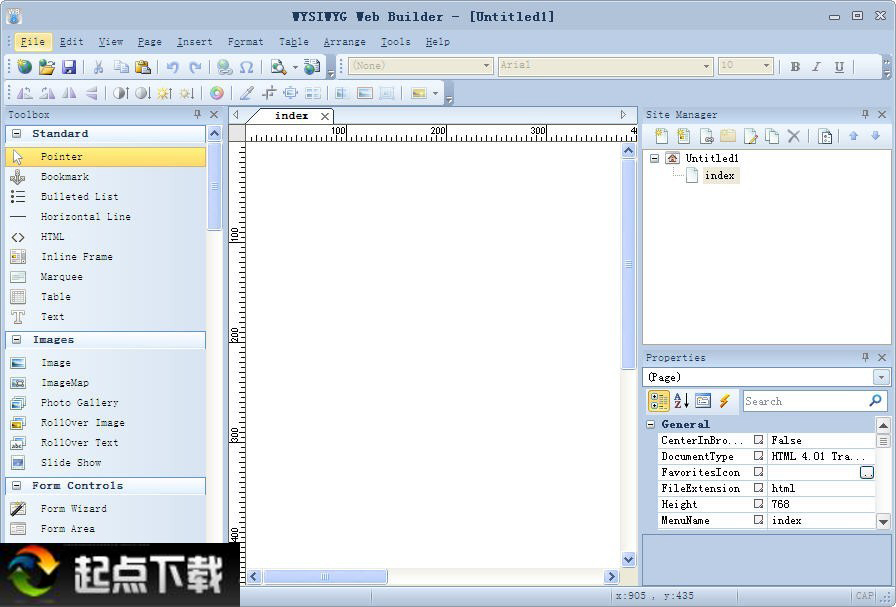Click the Properties Search field
896x607 pixels.
(x=815, y=401)
